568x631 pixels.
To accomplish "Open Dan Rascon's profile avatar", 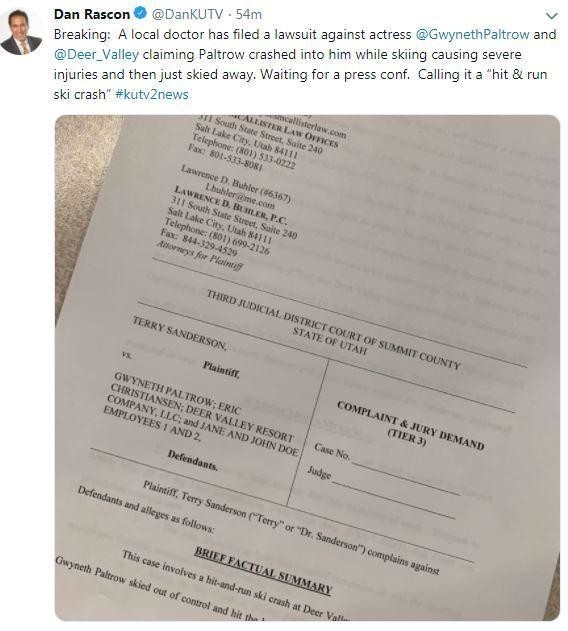I will 21,32.
